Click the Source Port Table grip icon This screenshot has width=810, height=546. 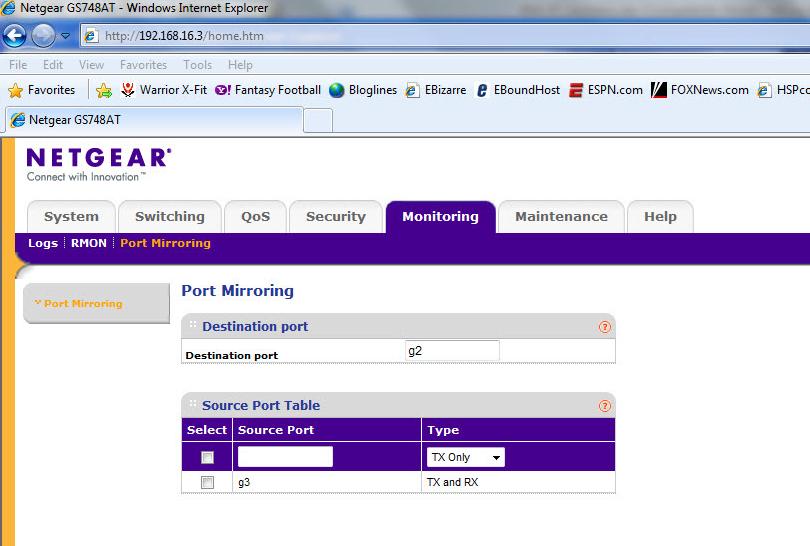click(193, 403)
